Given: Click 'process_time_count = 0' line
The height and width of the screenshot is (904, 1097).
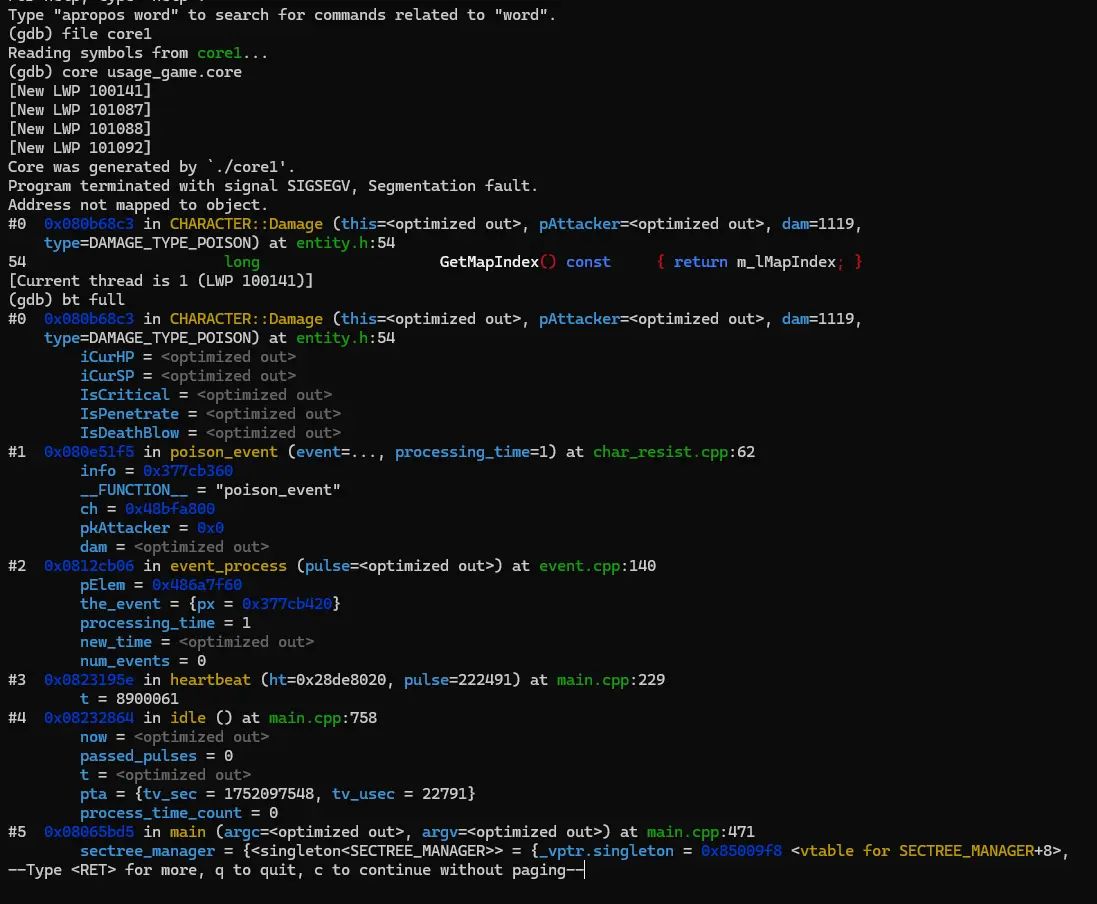Looking at the screenshot, I should click(179, 812).
